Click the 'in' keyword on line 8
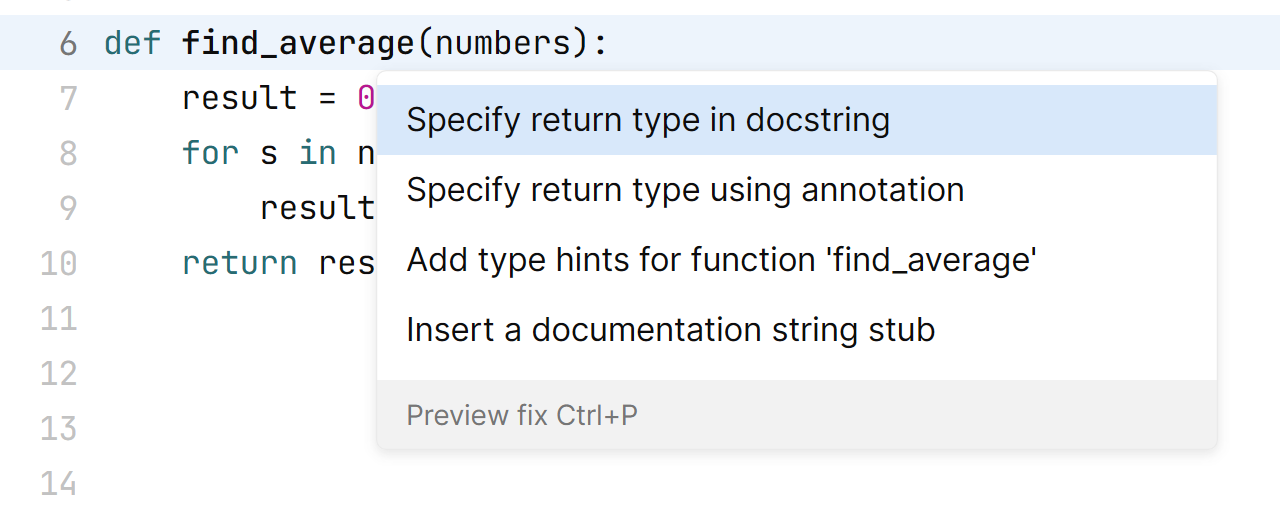The width and height of the screenshot is (1280, 510). tap(317, 153)
